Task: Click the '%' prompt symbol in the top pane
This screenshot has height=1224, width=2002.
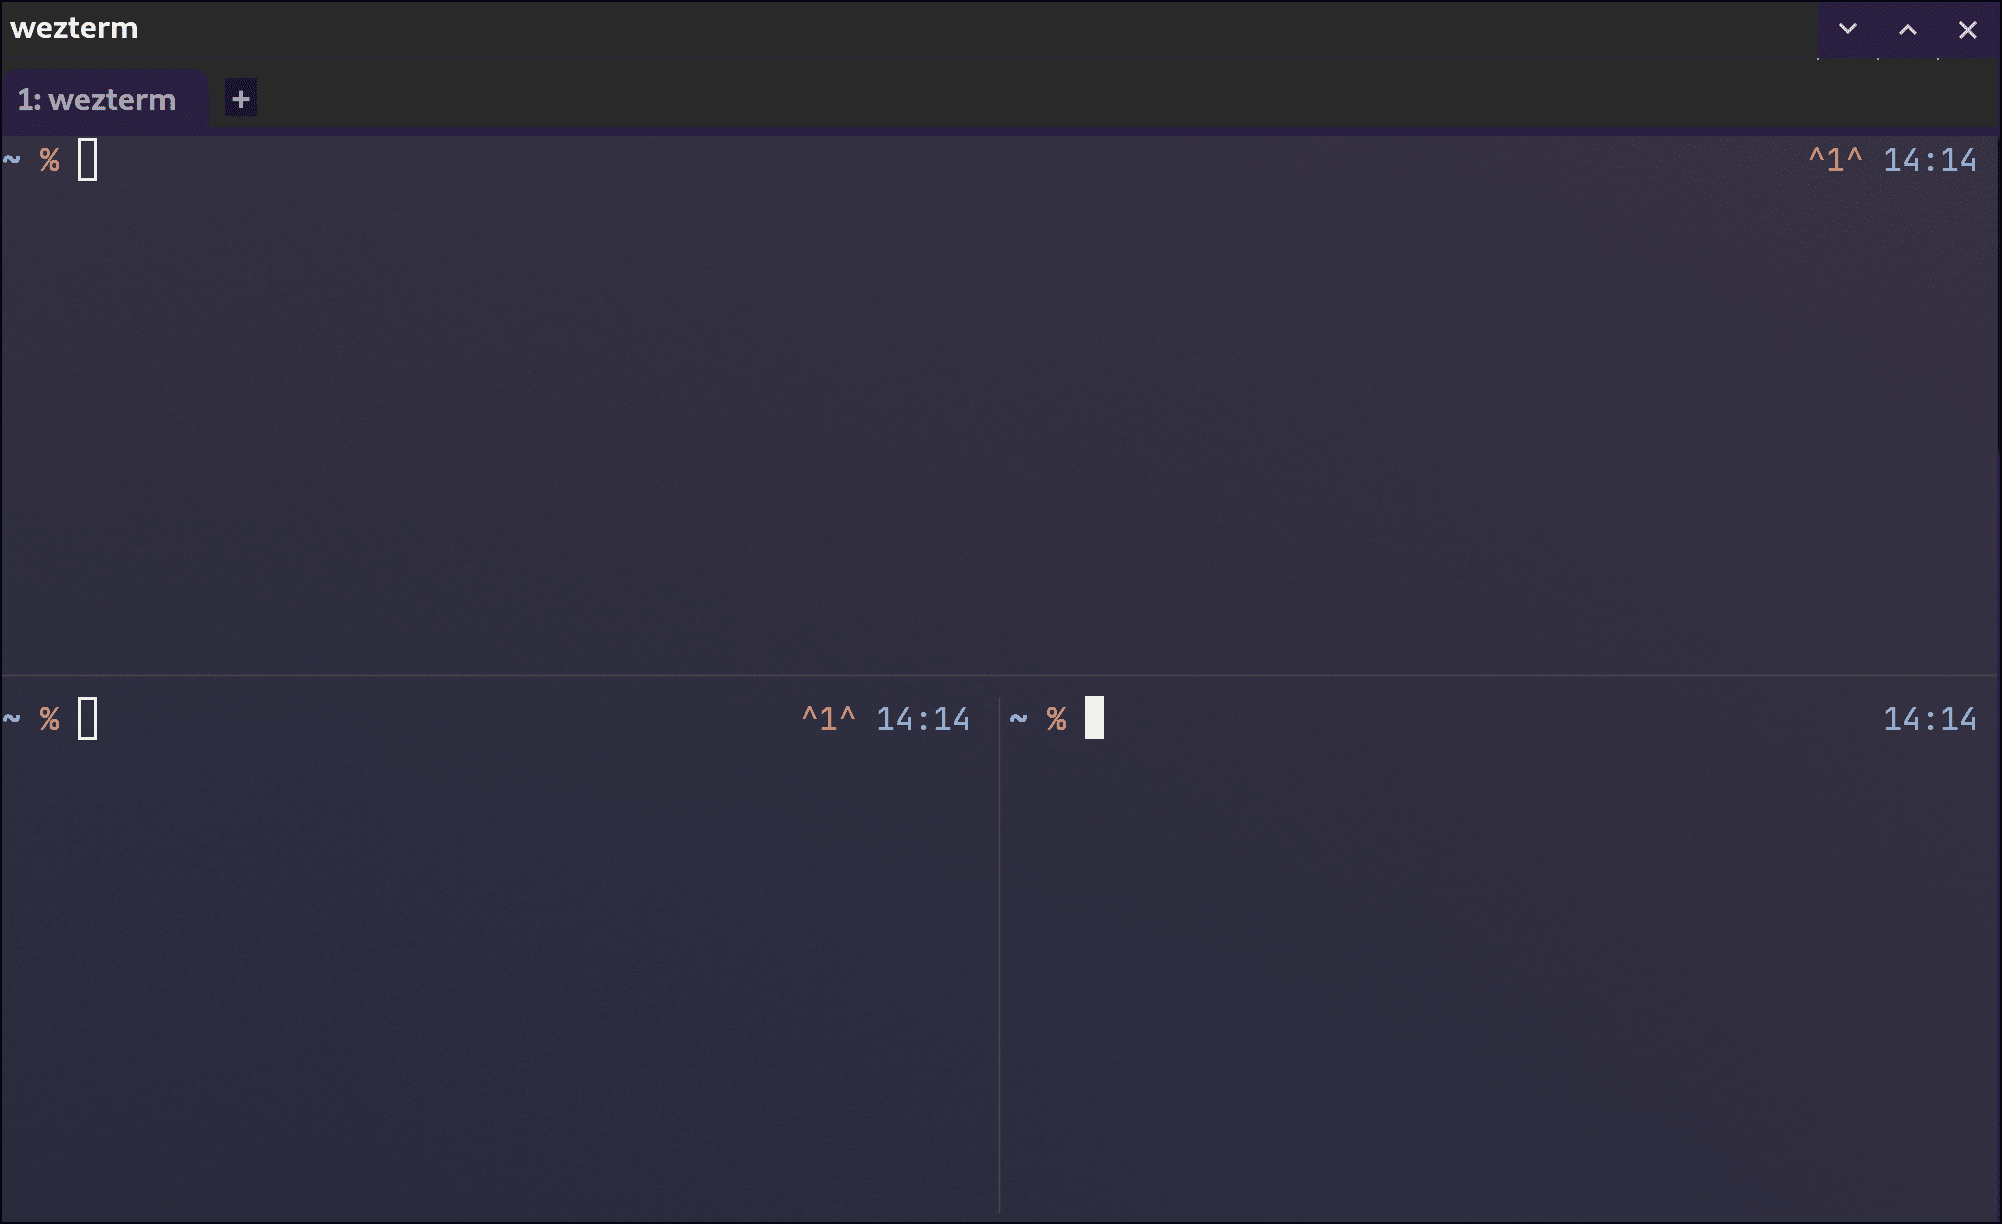Action: click(x=48, y=160)
